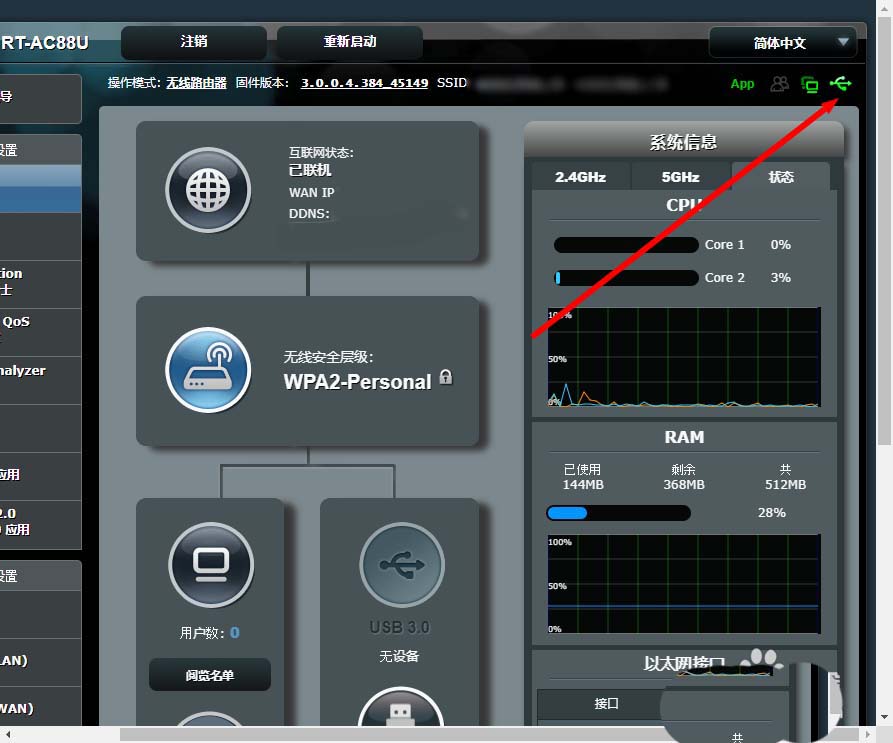893x743 pixels.
Task: Click the USB 3.0 device icon
Action: pos(402,565)
